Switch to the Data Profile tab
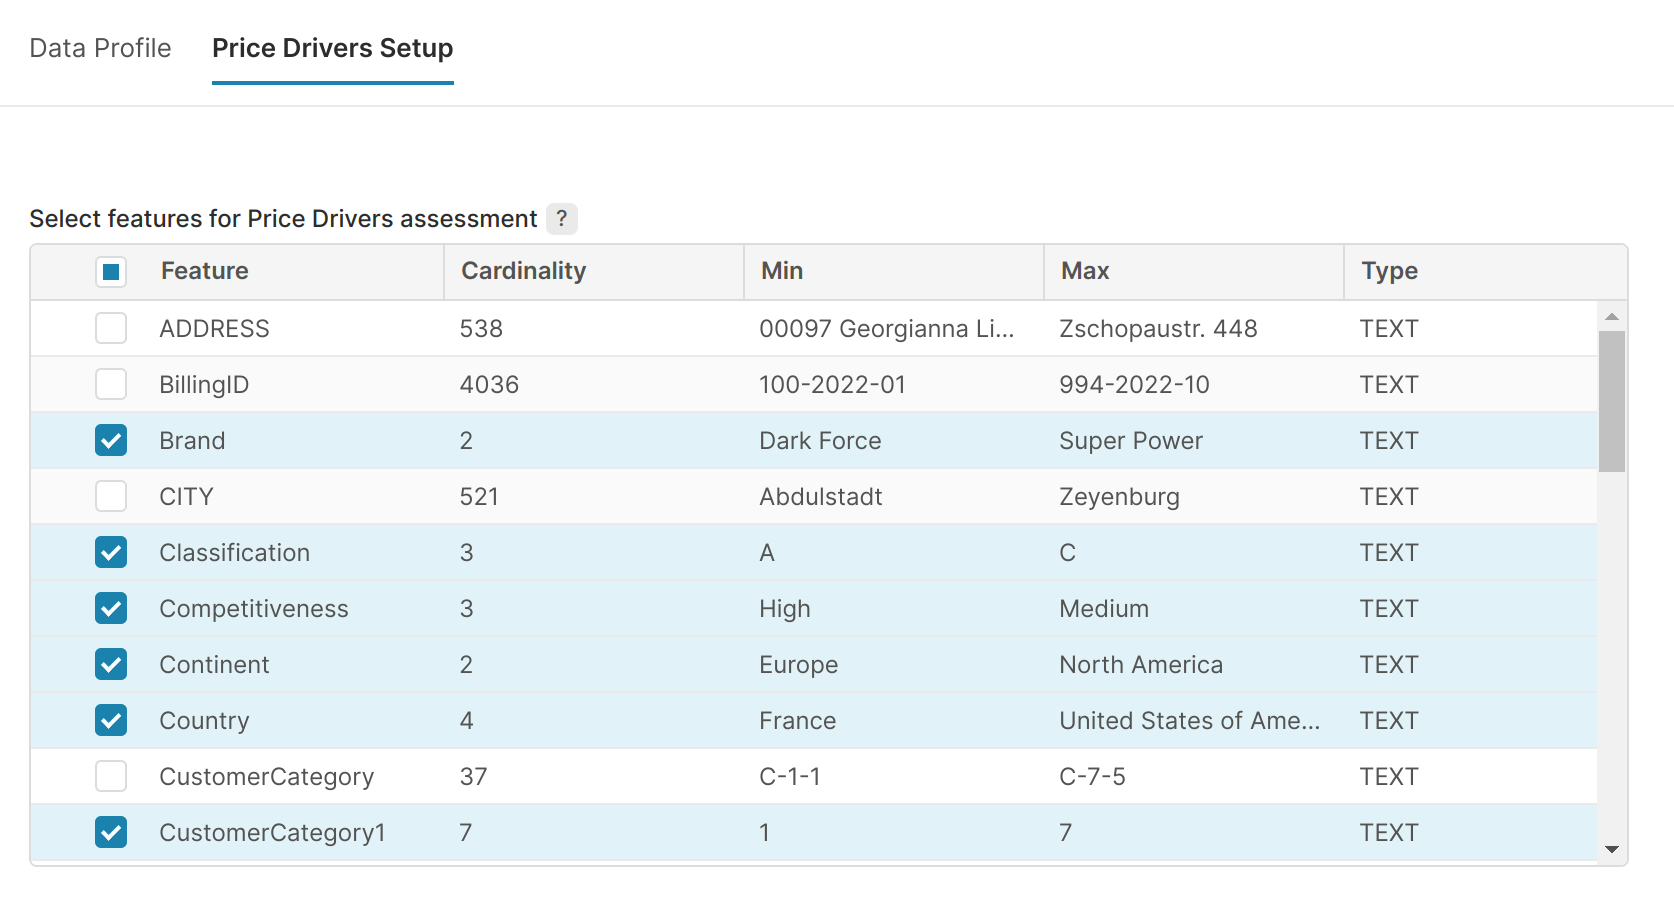Image resolution: width=1674 pixels, height=904 pixels. click(100, 48)
